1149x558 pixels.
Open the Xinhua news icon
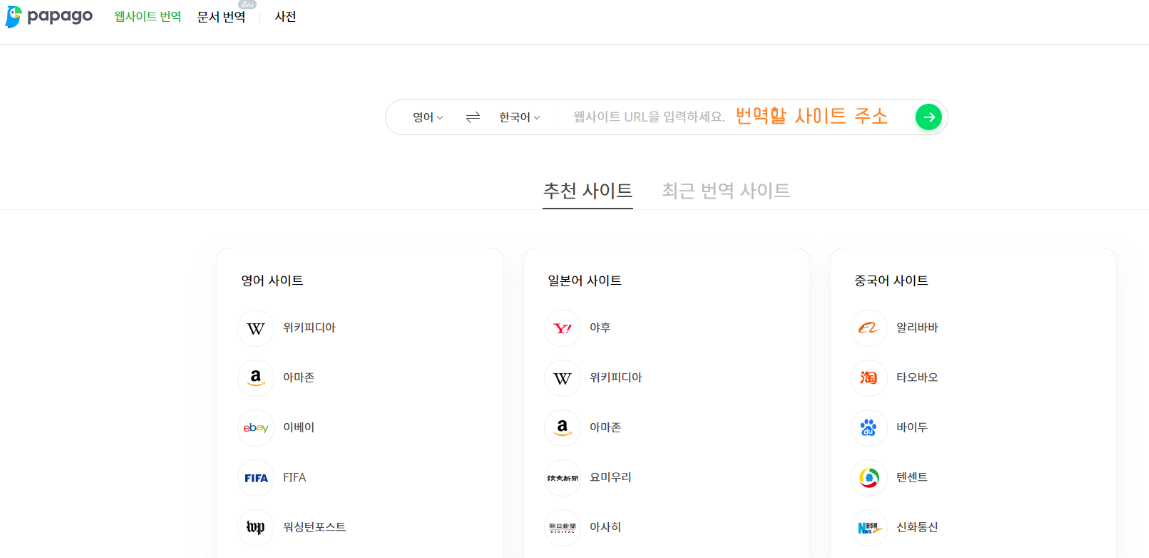869,528
